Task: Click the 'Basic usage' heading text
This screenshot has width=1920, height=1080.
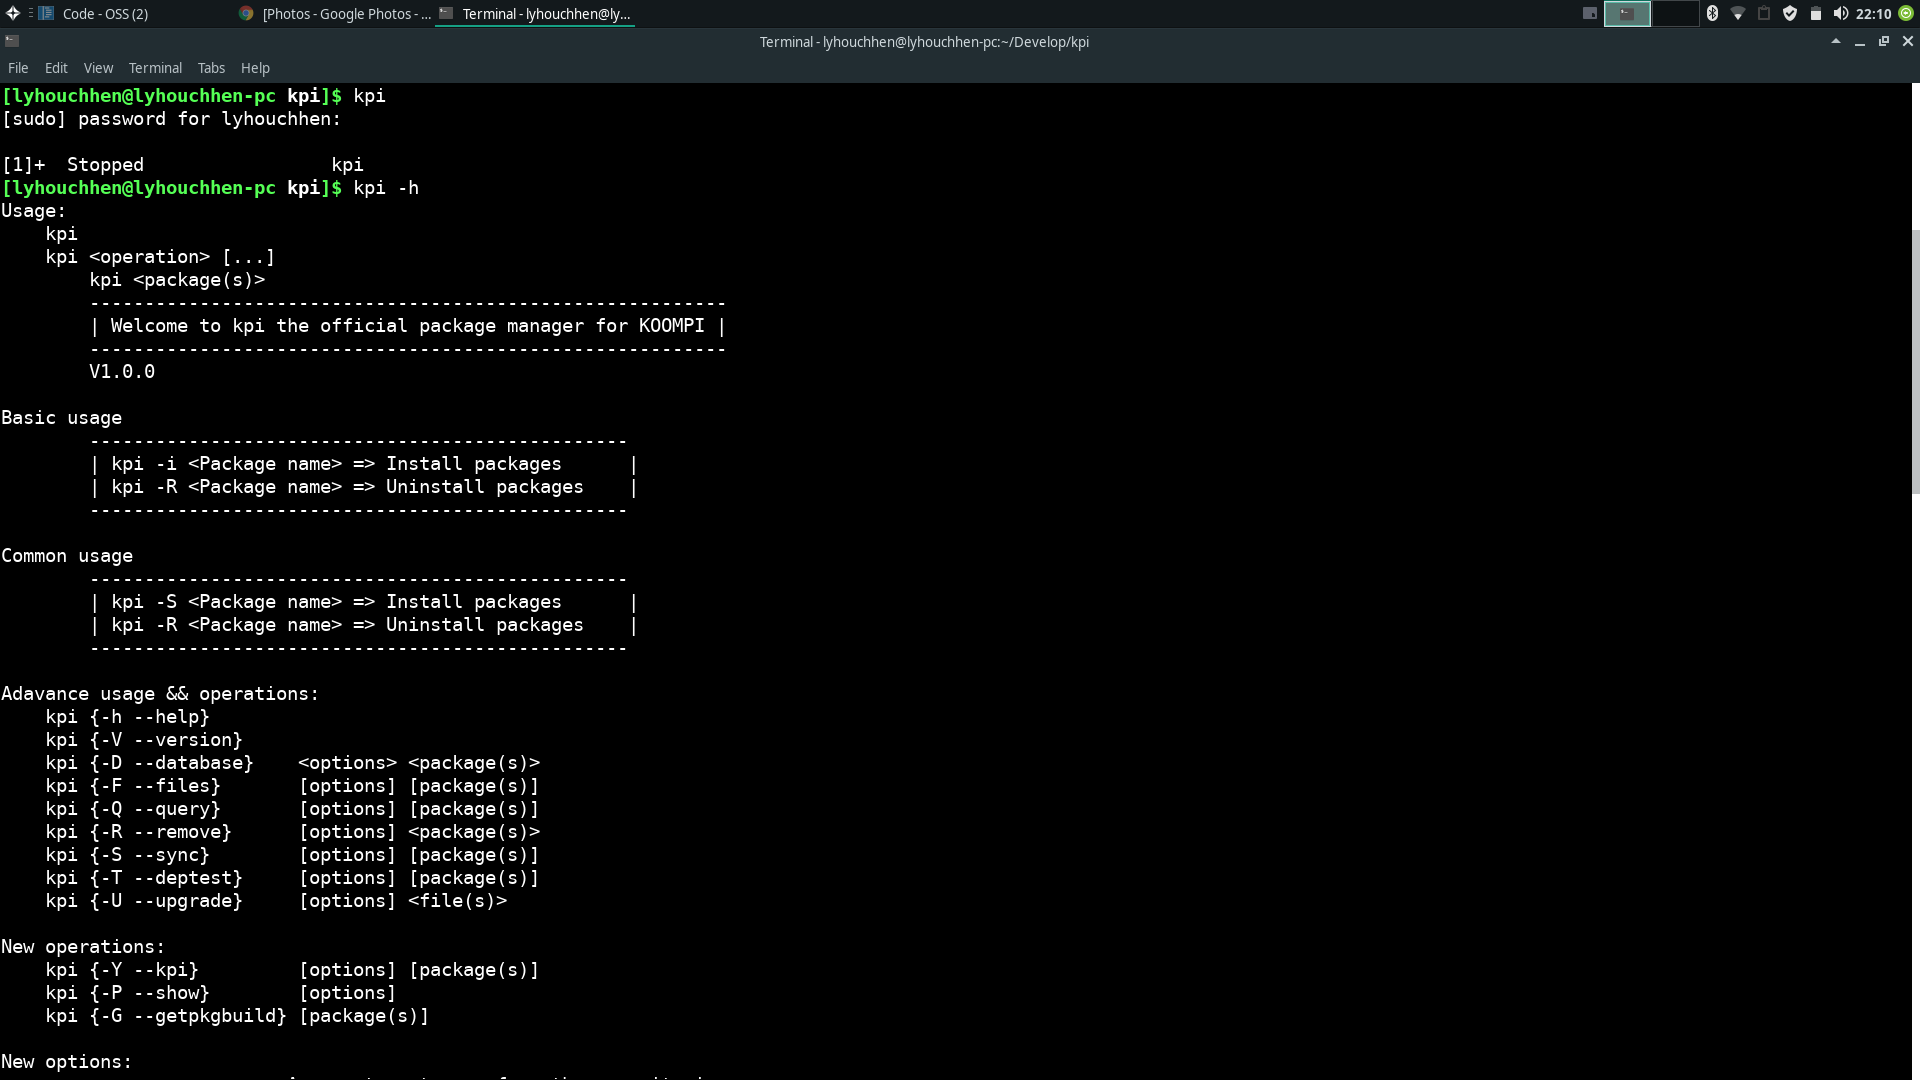Action: (x=61, y=418)
